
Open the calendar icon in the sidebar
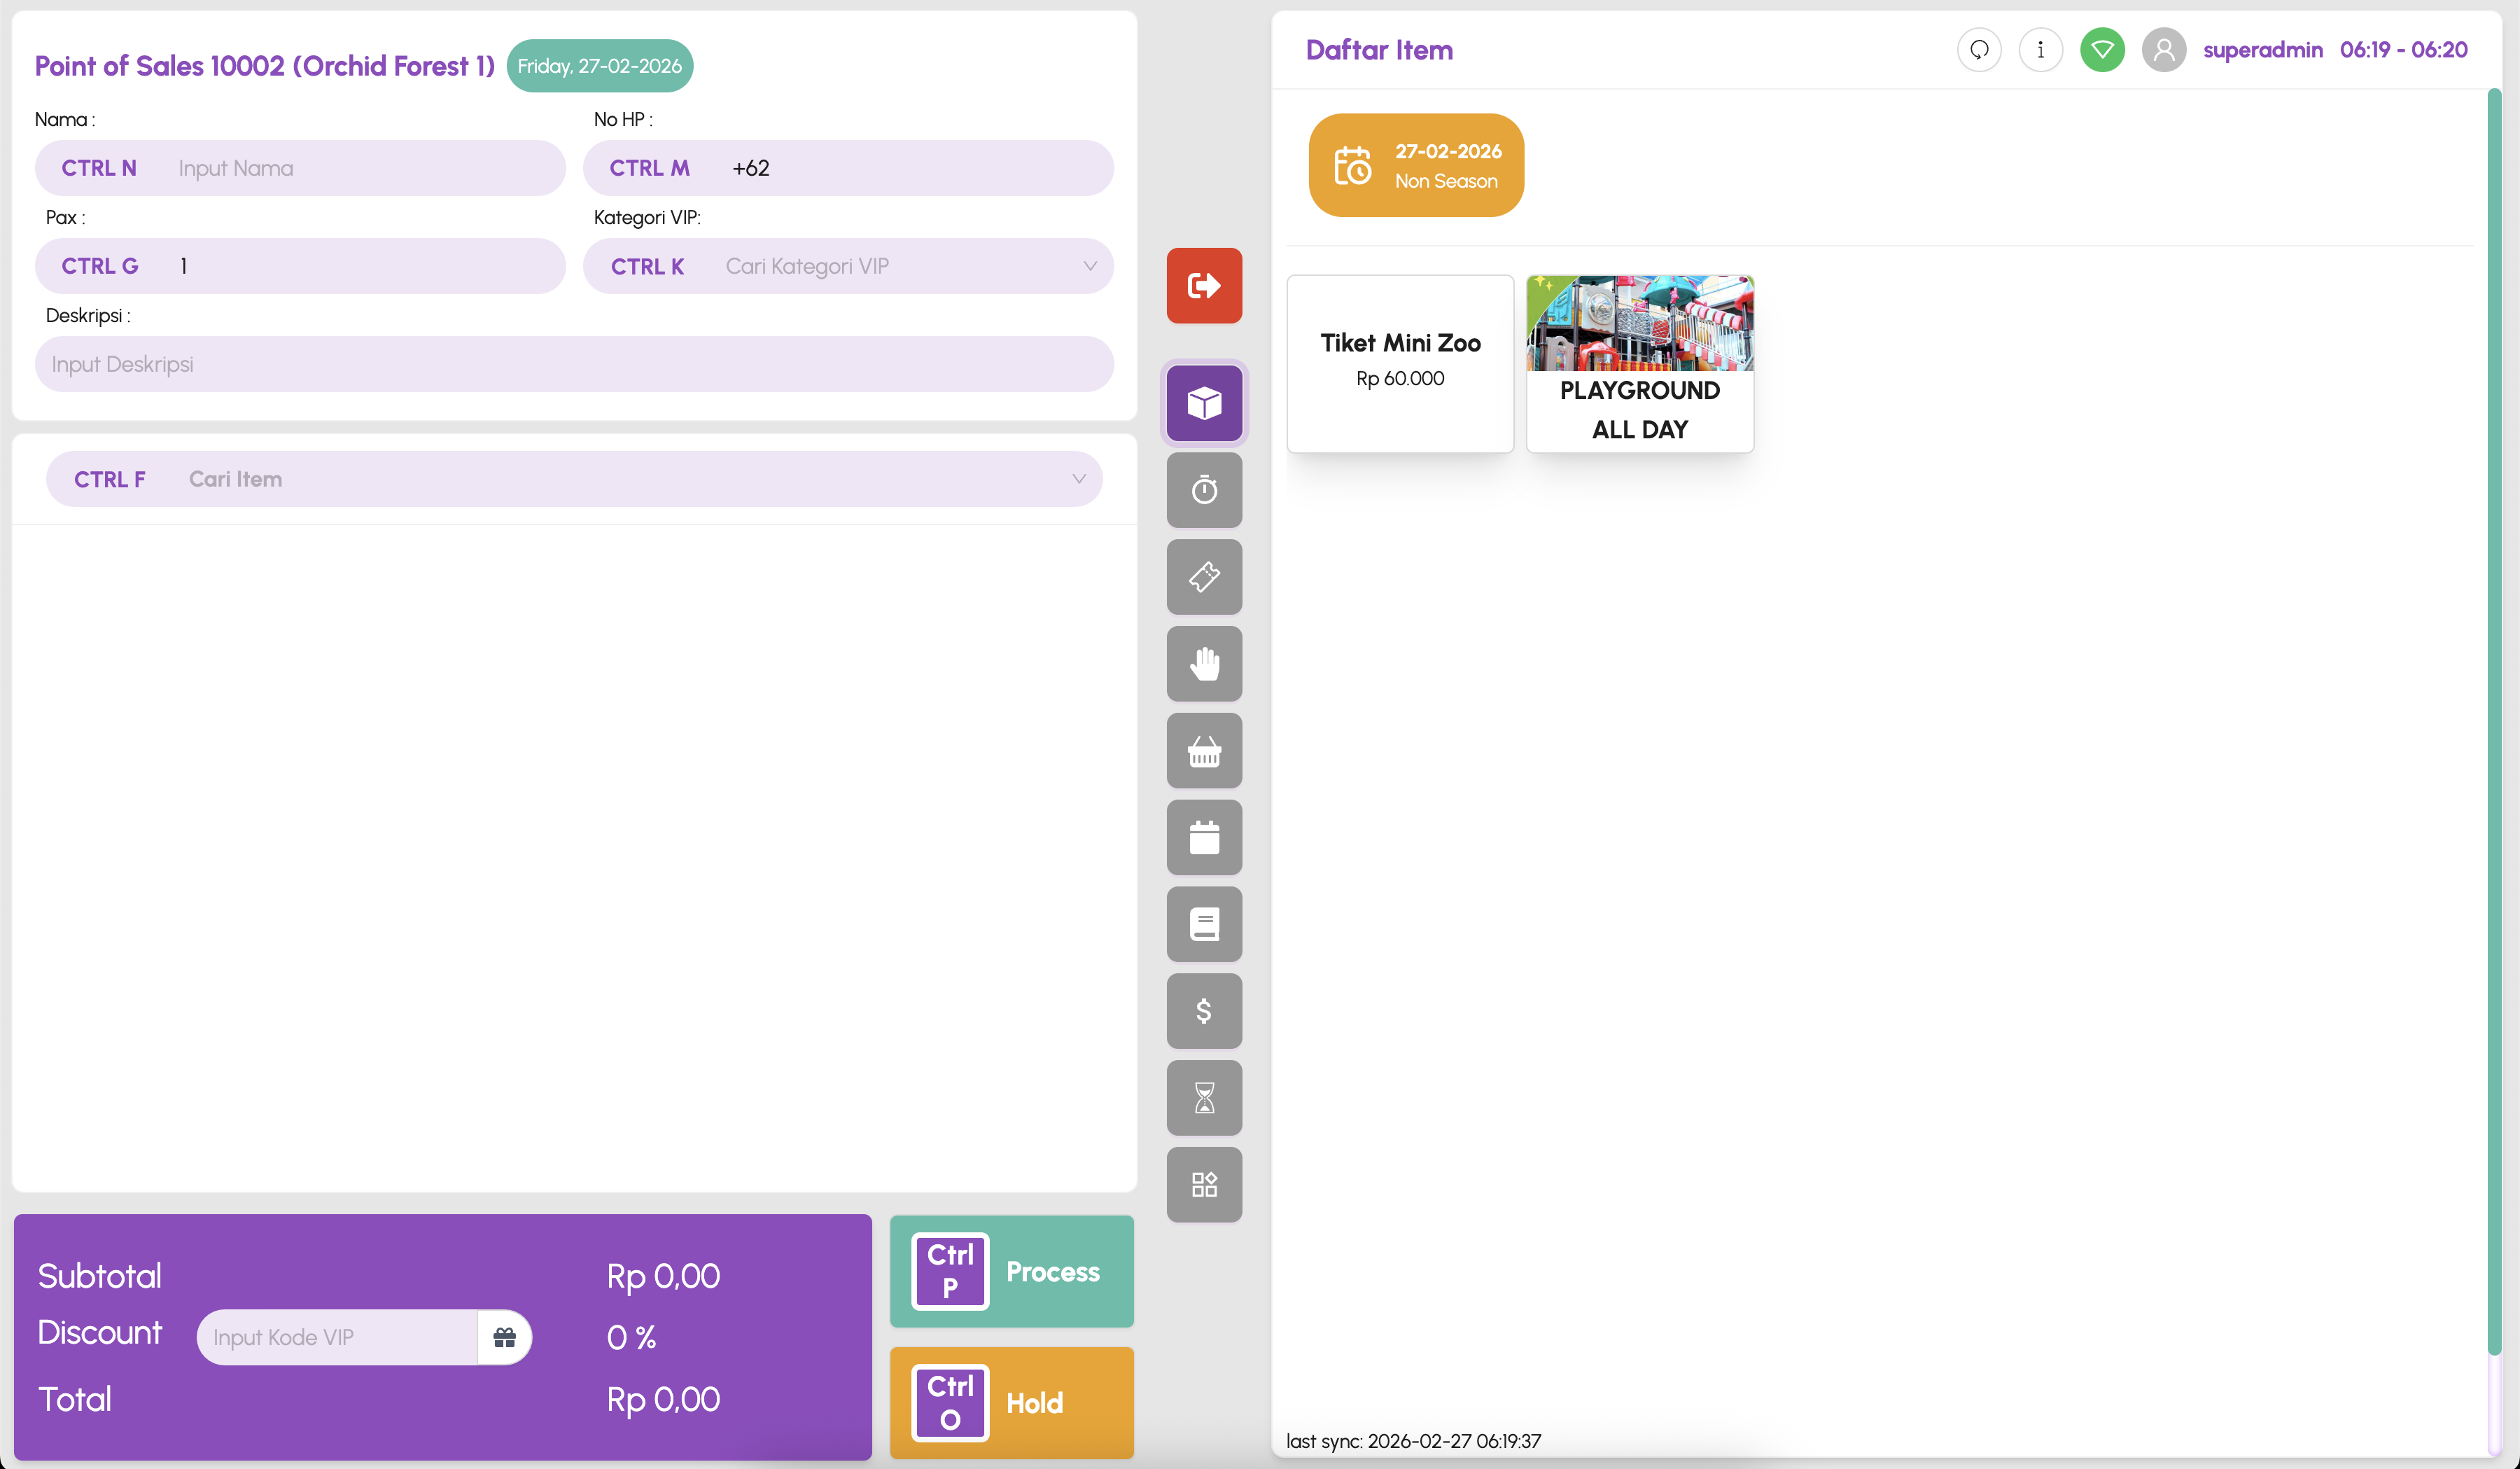click(x=1204, y=837)
